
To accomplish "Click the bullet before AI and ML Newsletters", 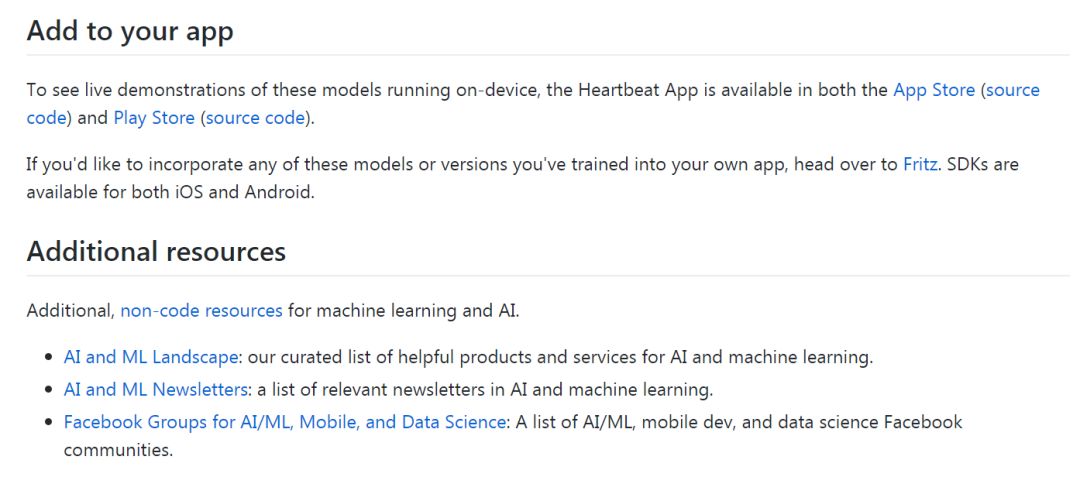I will [x=48, y=390].
